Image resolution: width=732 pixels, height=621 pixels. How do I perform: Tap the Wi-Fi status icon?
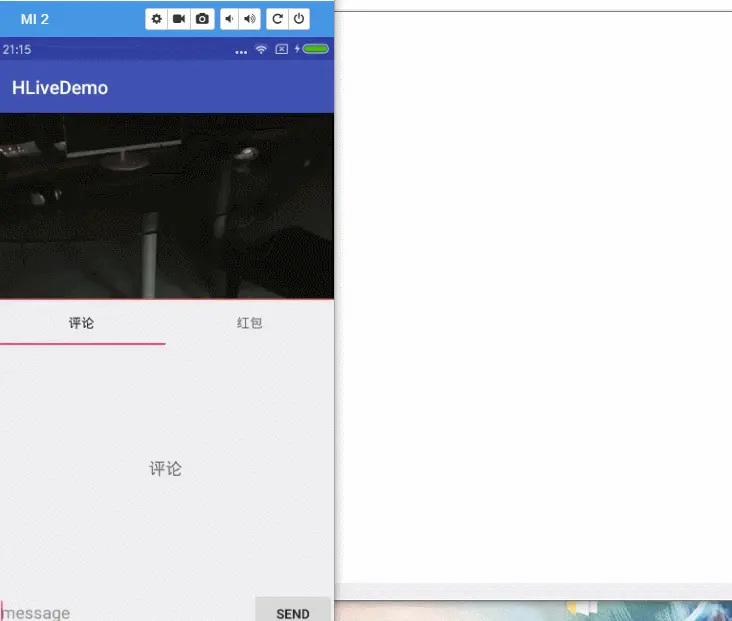[x=261, y=49]
